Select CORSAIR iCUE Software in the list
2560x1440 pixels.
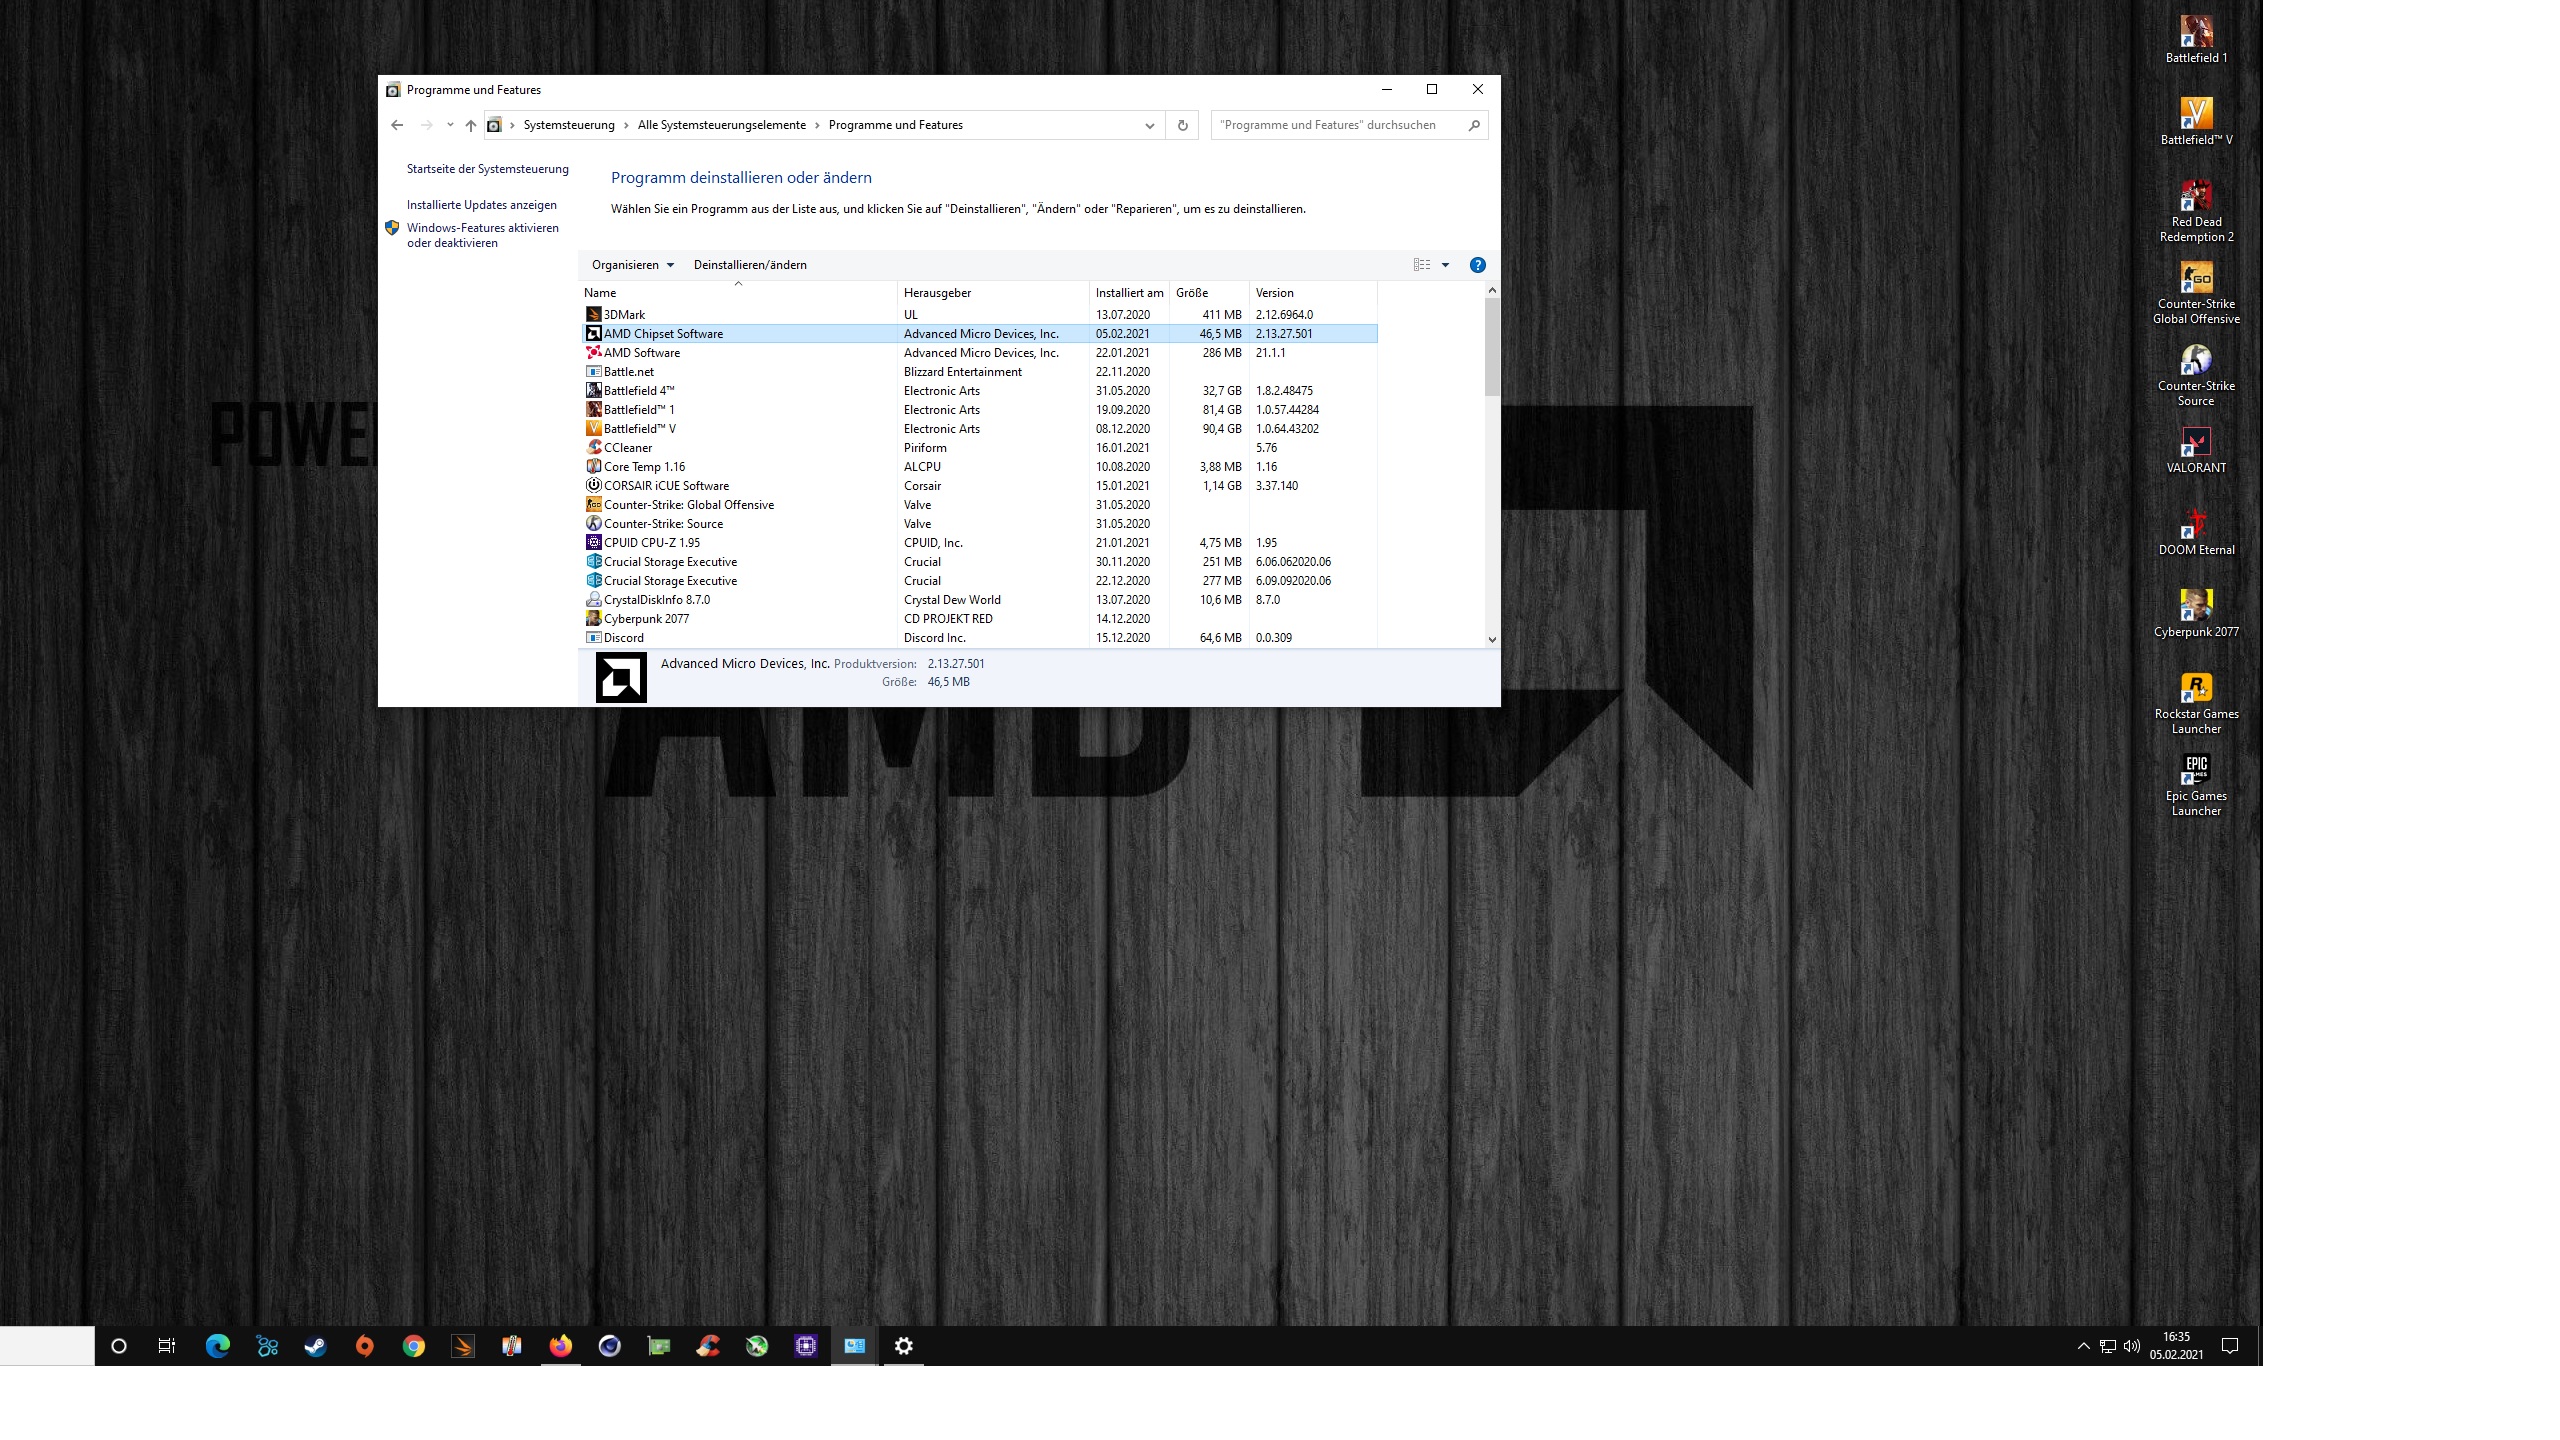click(979, 486)
